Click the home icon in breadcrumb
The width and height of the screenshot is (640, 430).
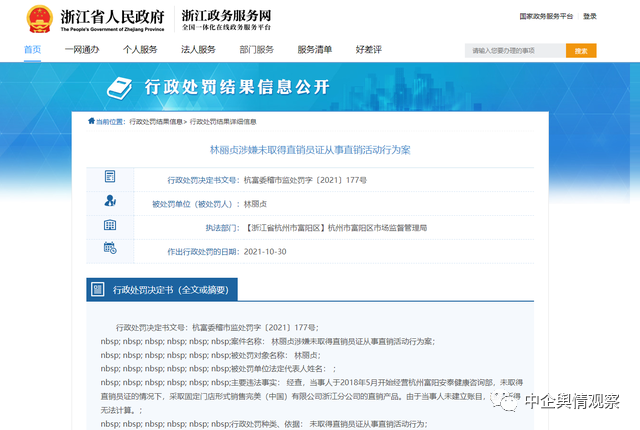[x=91, y=121]
